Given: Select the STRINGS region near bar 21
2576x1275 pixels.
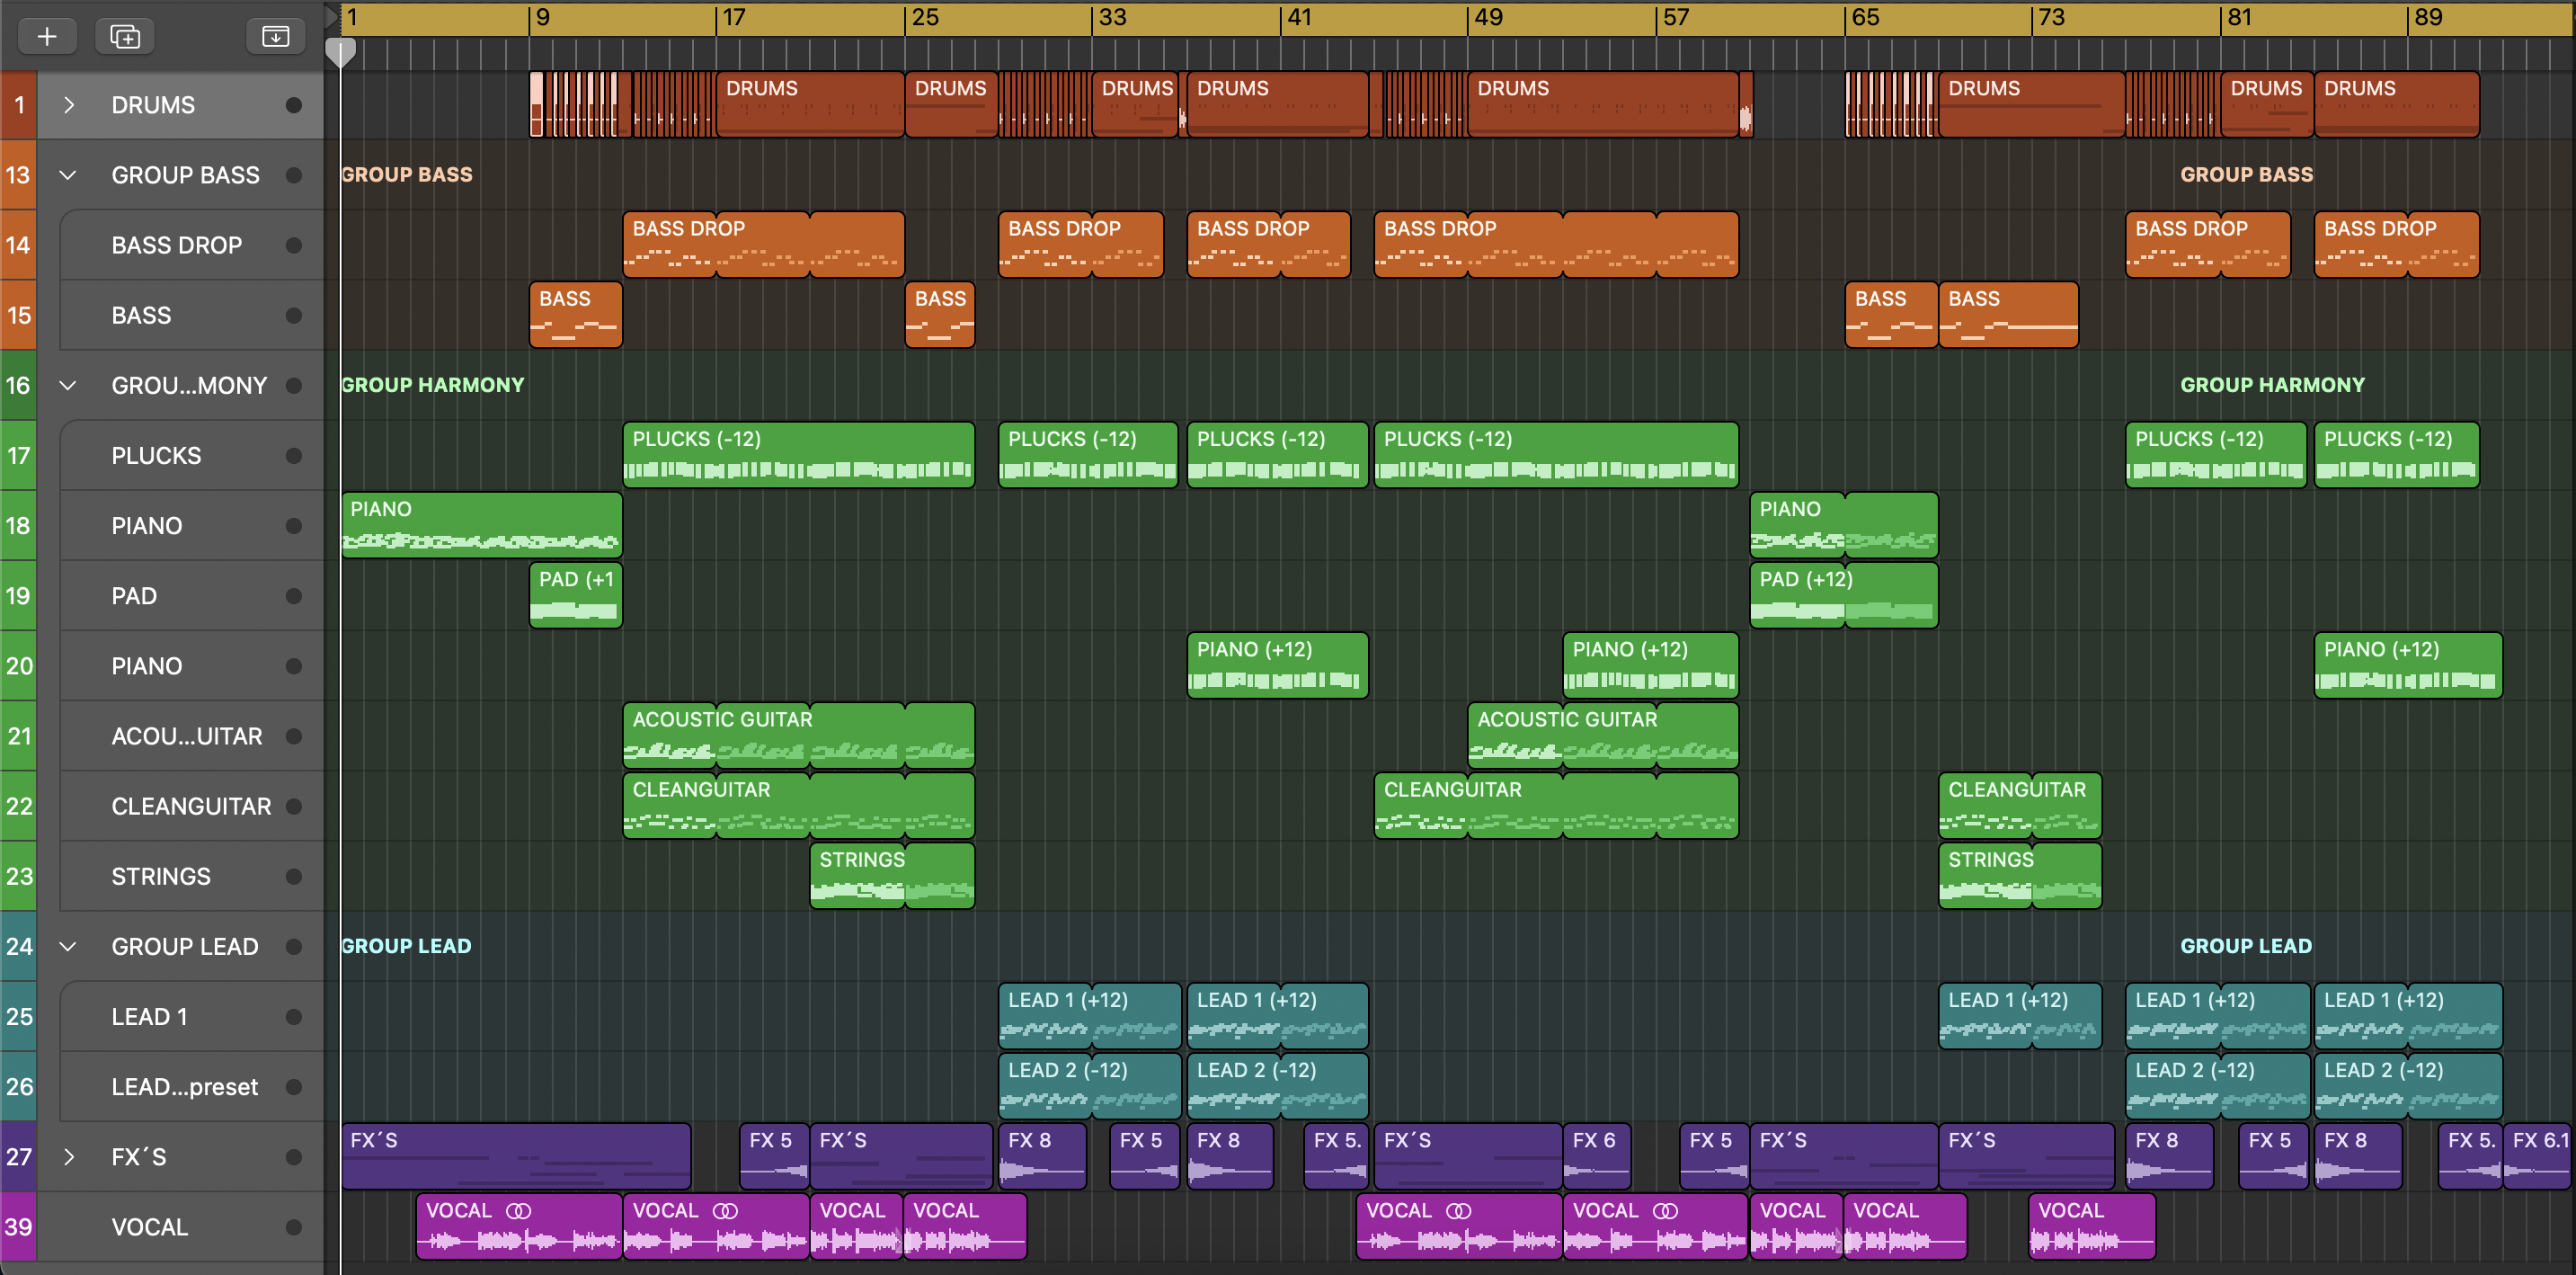Looking at the screenshot, I should (x=858, y=876).
